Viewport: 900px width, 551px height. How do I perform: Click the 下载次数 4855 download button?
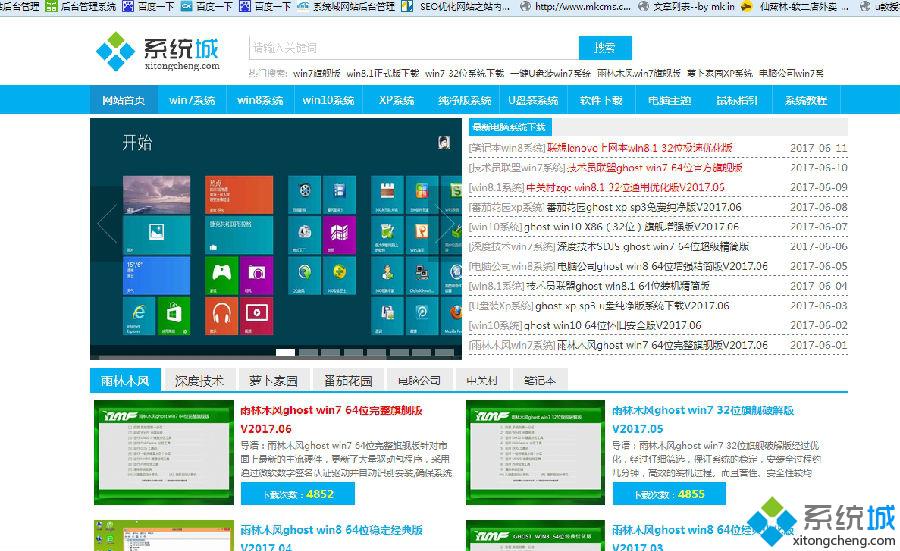[669, 494]
